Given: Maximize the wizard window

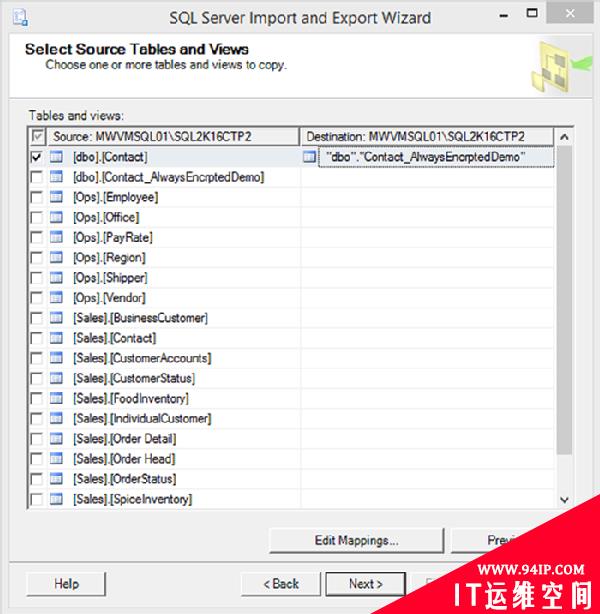Looking at the screenshot, I should [532, 13].
